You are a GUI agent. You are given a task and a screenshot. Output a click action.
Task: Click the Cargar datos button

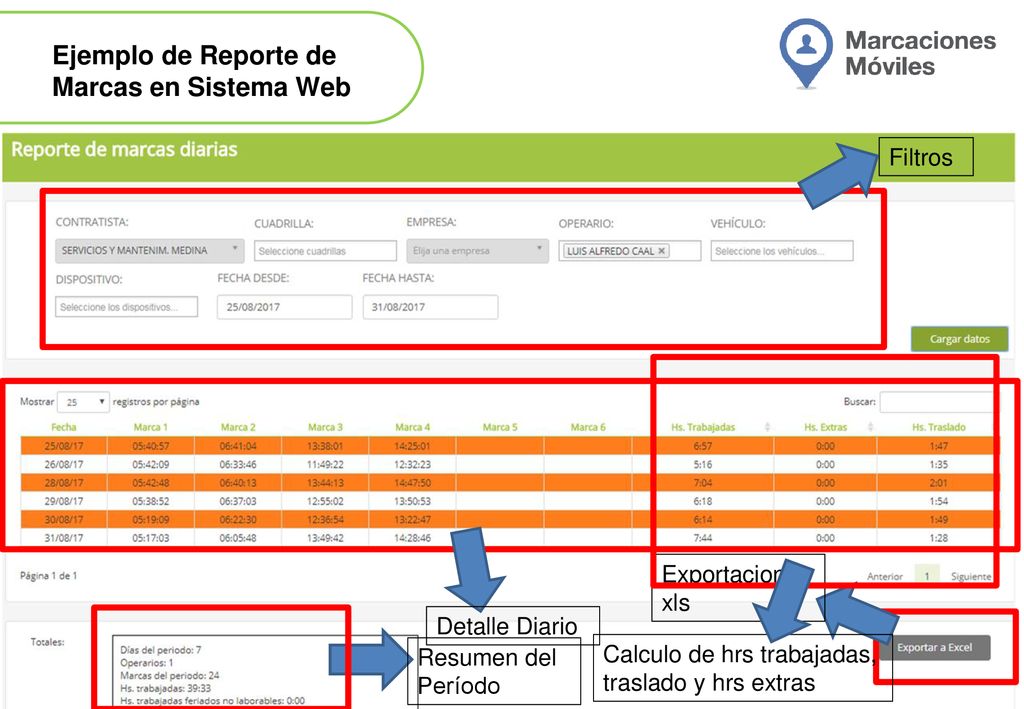[959, 339]
